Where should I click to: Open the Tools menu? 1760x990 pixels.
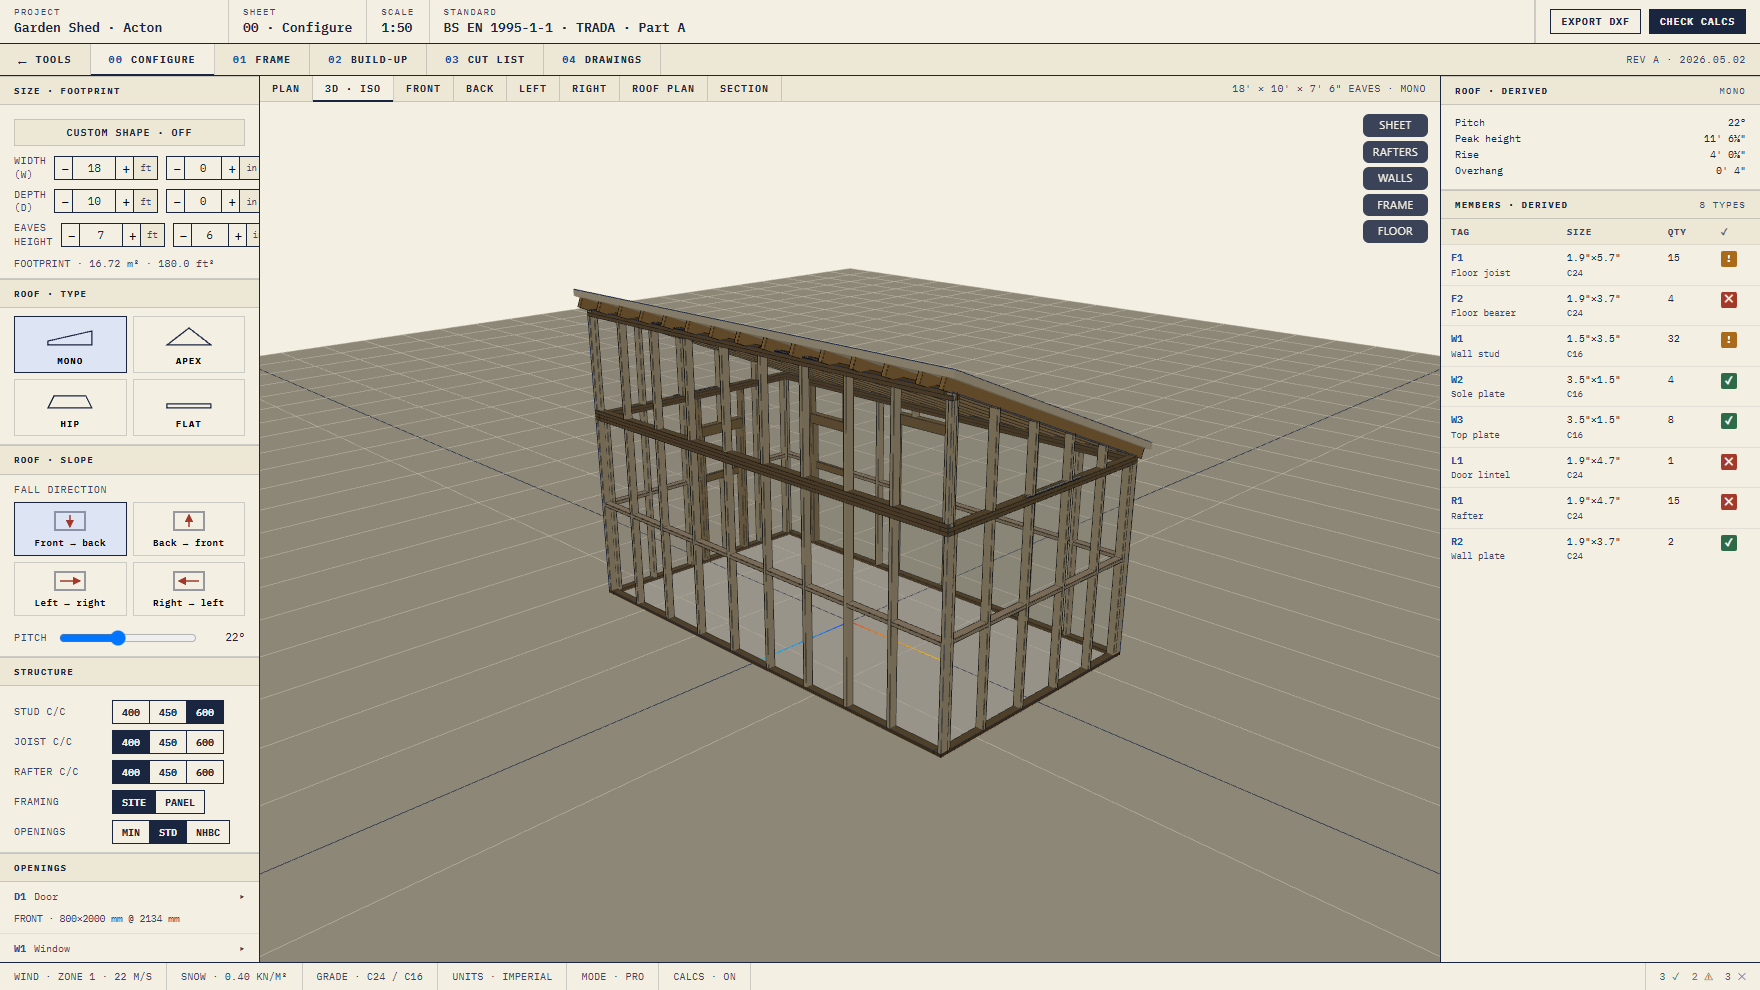[45, 60]
